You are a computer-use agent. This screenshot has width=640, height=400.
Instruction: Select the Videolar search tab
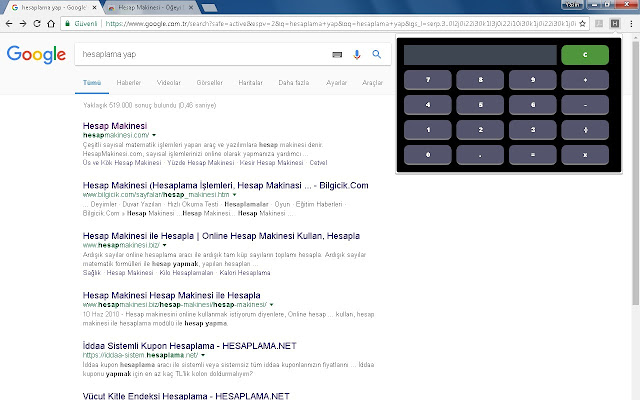tap(169, 83)
